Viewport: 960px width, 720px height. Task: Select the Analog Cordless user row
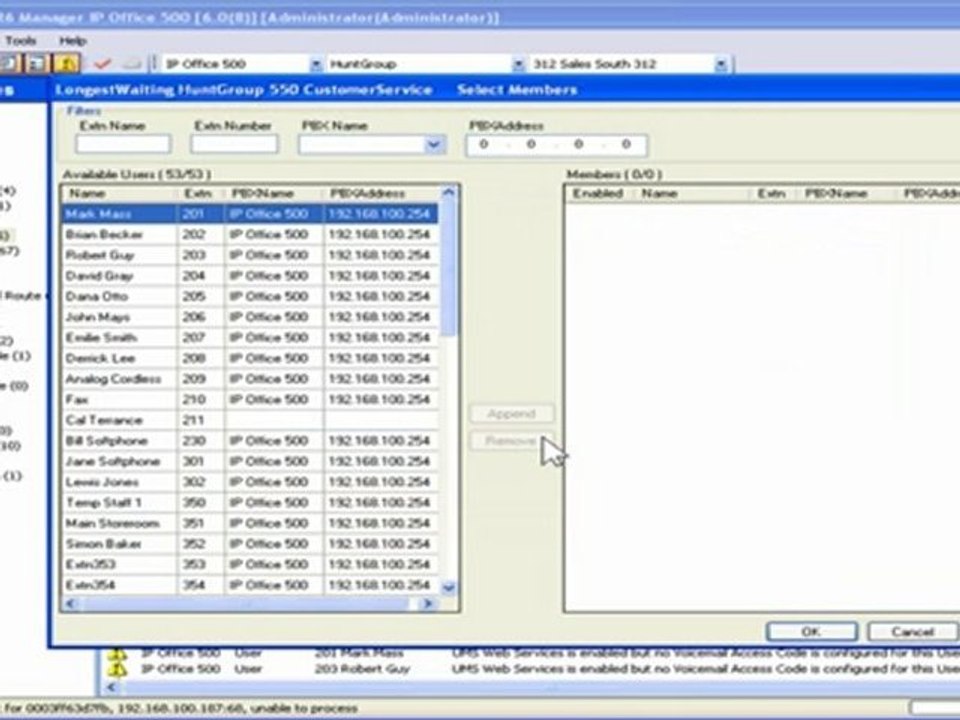pos(250,379)
